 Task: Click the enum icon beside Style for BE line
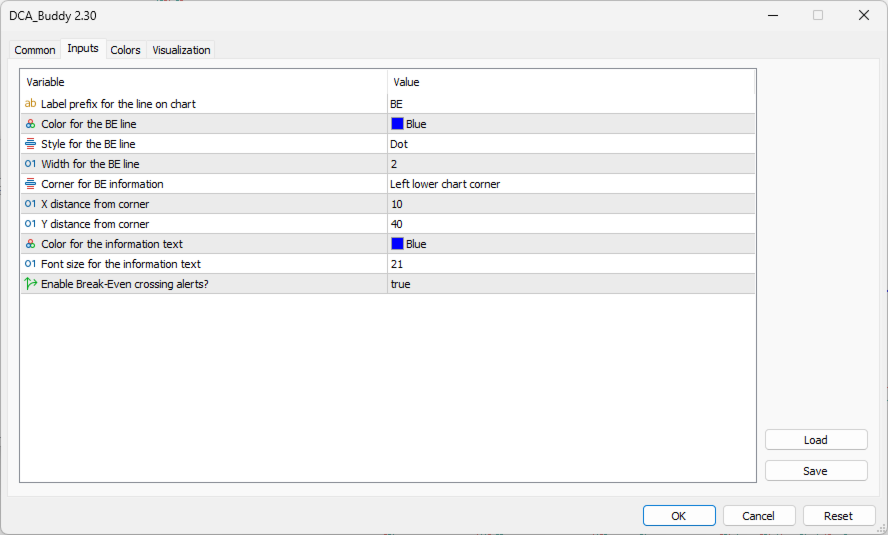pos(30,144)
